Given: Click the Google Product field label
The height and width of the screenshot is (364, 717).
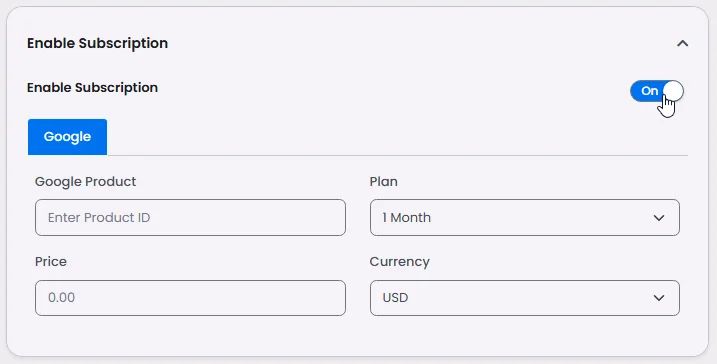Looking at the screenshot, I should [x=86, y=182].
